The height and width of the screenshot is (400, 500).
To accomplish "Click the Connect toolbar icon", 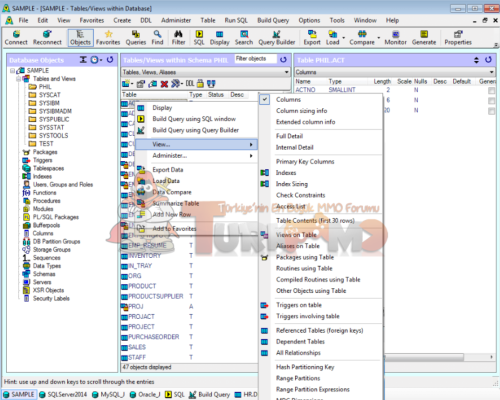I will [16, 37].
